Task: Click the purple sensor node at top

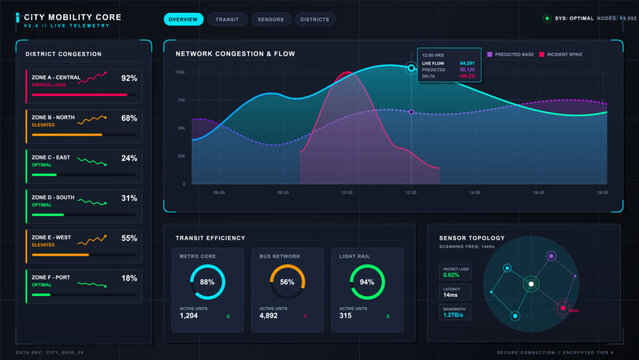Action: tap(551, 256)
